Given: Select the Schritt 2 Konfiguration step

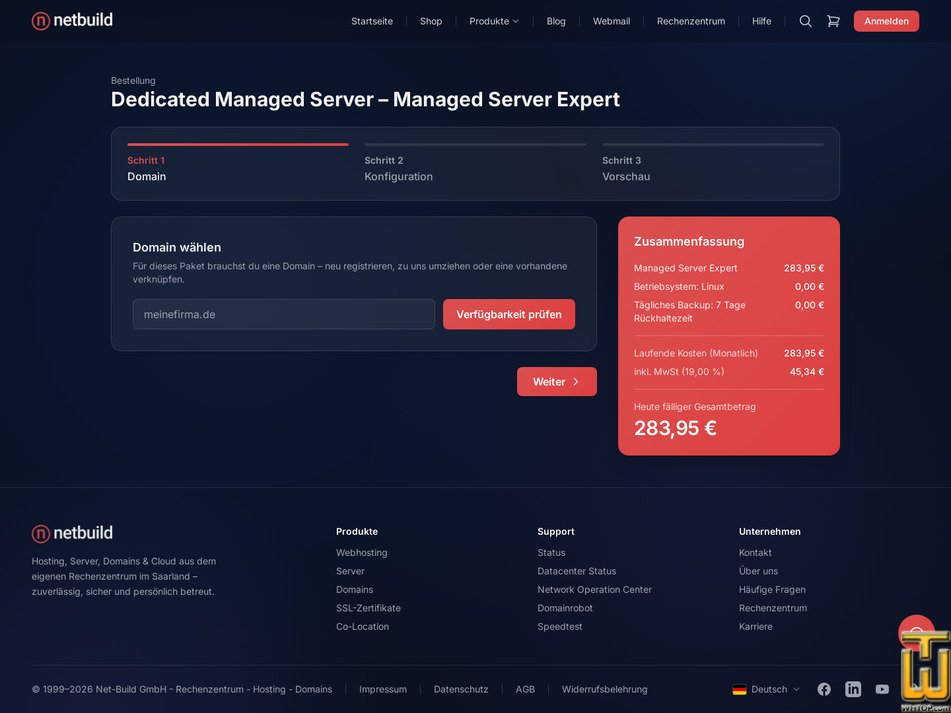Looking at the screenshot, I should pyautogui.click(x=475, y=164).
